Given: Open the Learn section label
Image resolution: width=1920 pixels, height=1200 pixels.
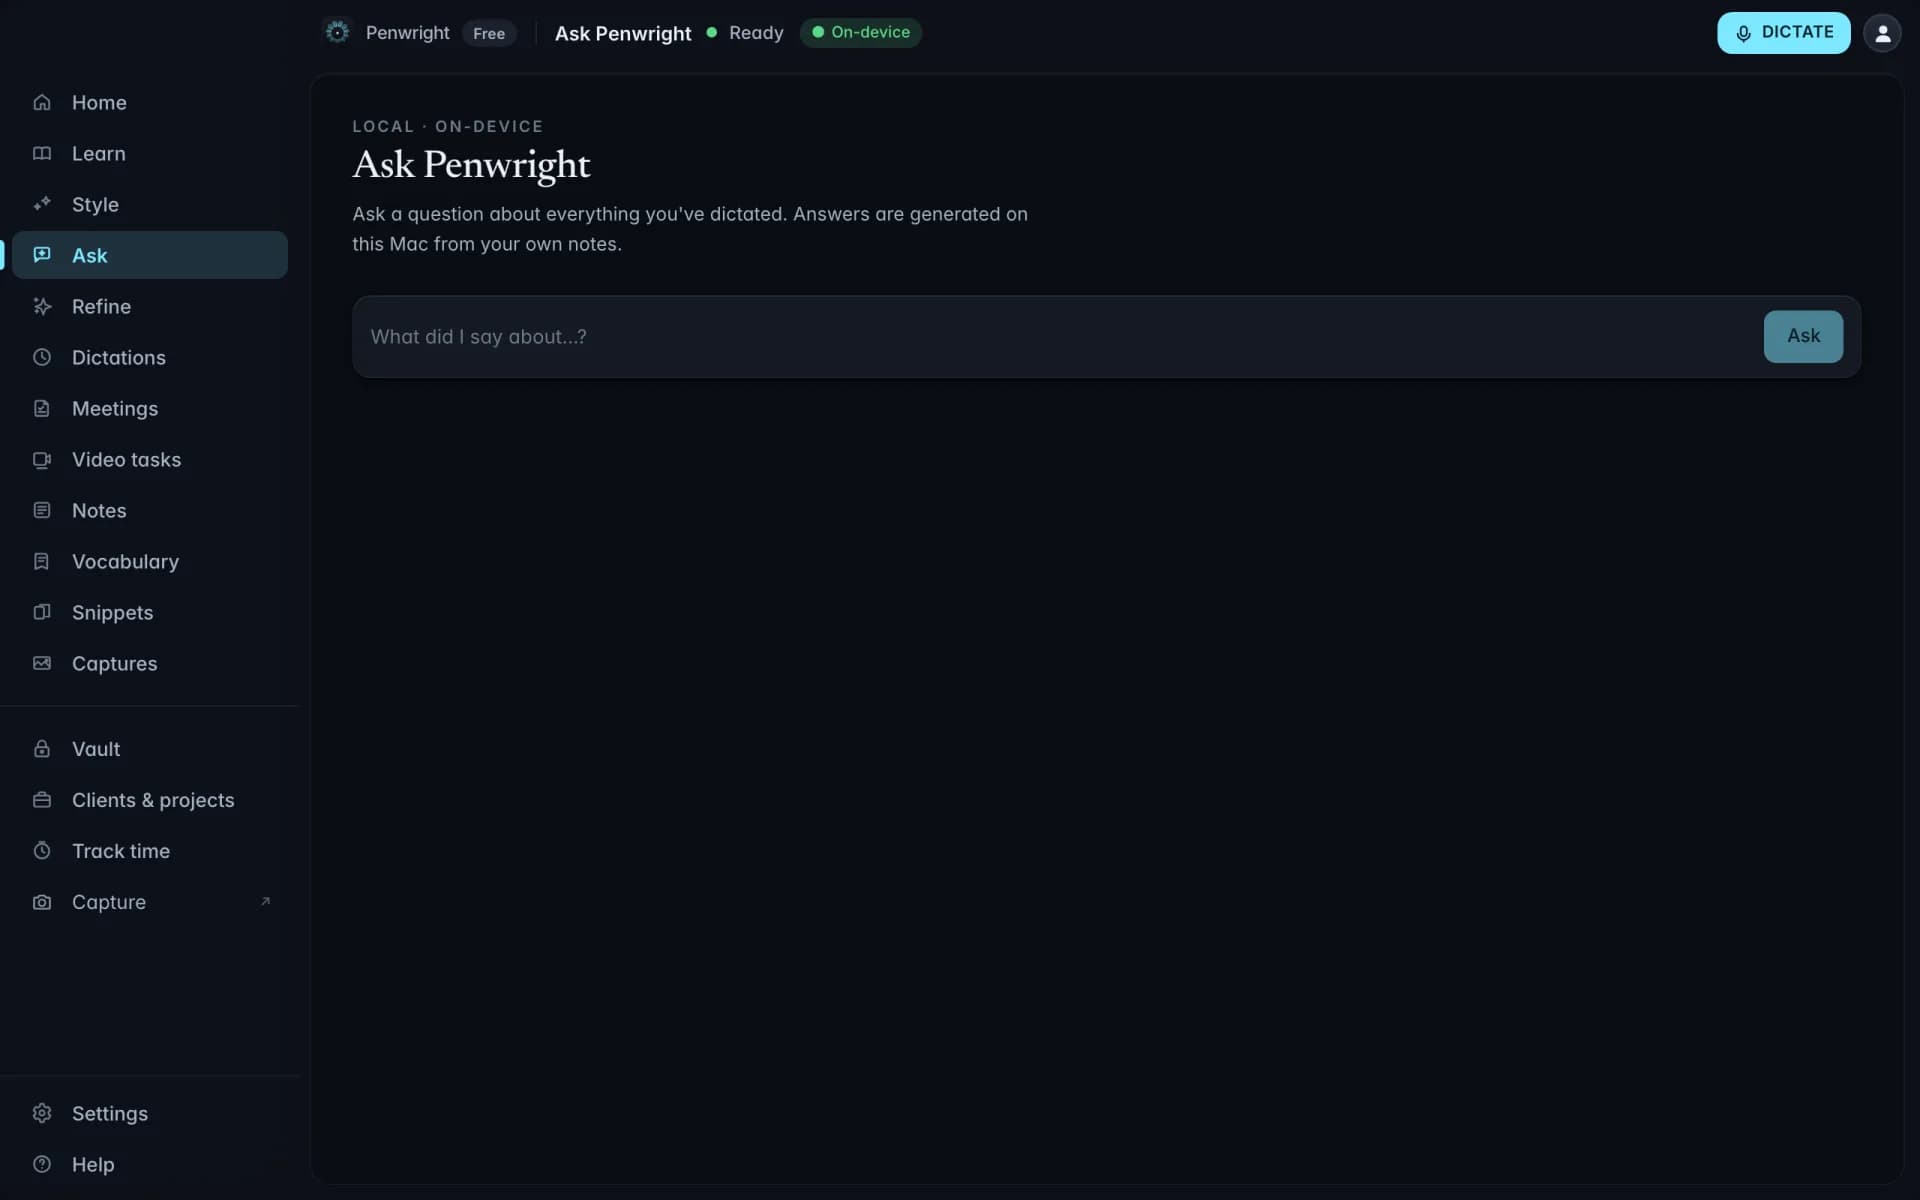Looking at the screenshot, I should [99, 153].
